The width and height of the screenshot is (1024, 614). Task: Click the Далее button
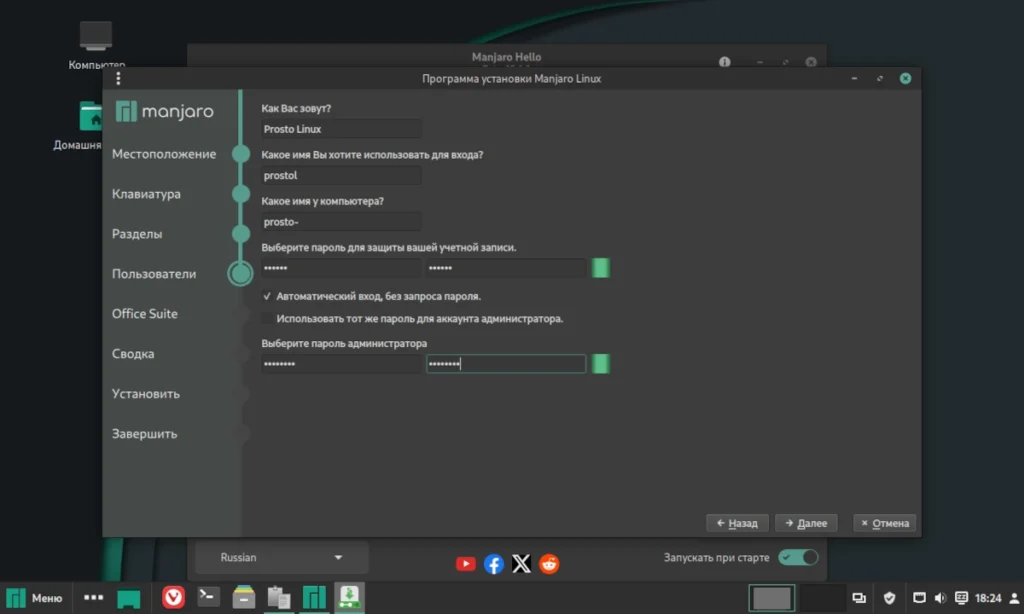806,523
